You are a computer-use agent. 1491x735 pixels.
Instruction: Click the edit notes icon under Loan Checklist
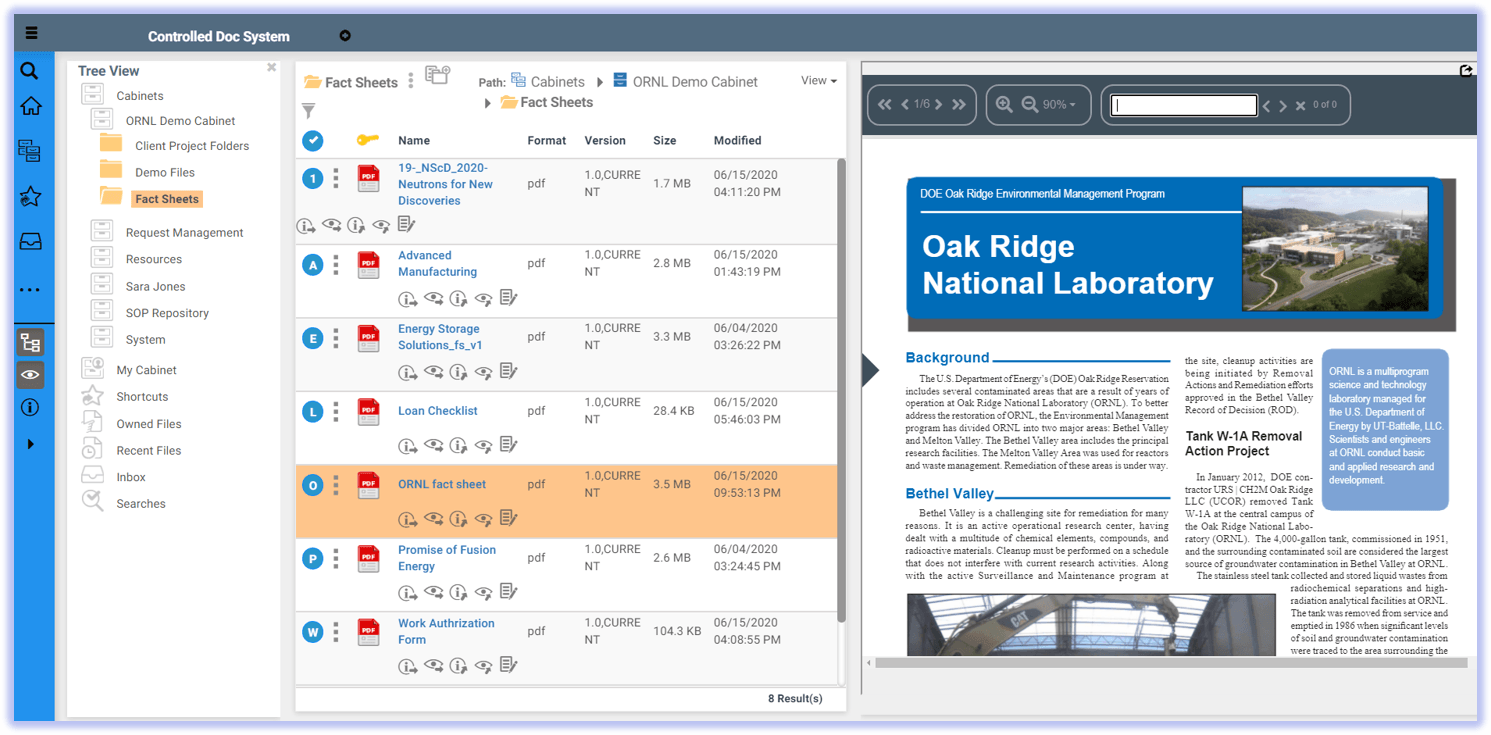[508, 444]
